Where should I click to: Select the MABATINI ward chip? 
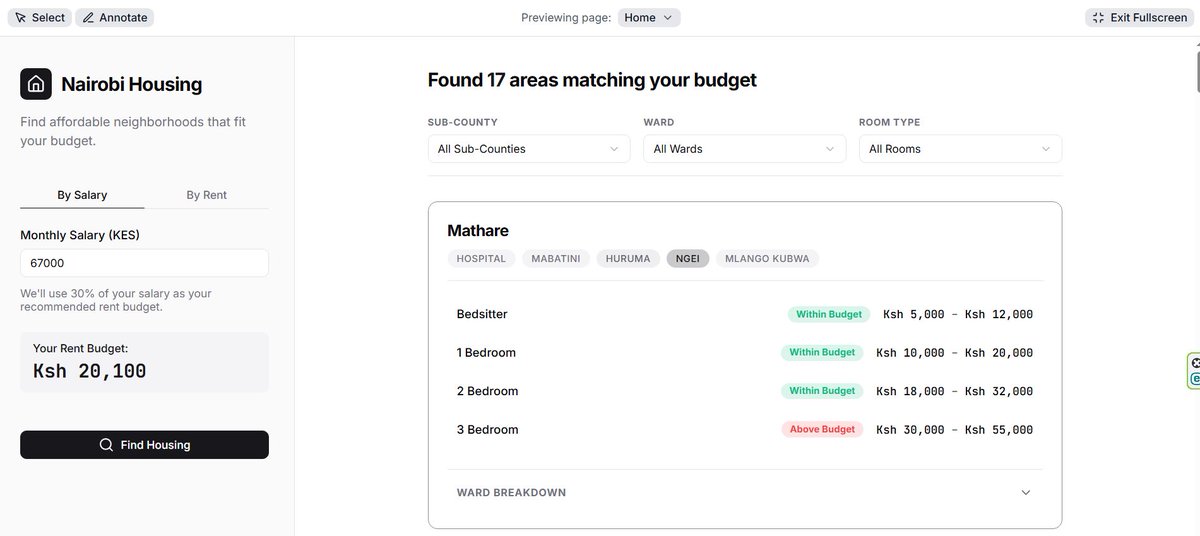click(x=556, y=258)
